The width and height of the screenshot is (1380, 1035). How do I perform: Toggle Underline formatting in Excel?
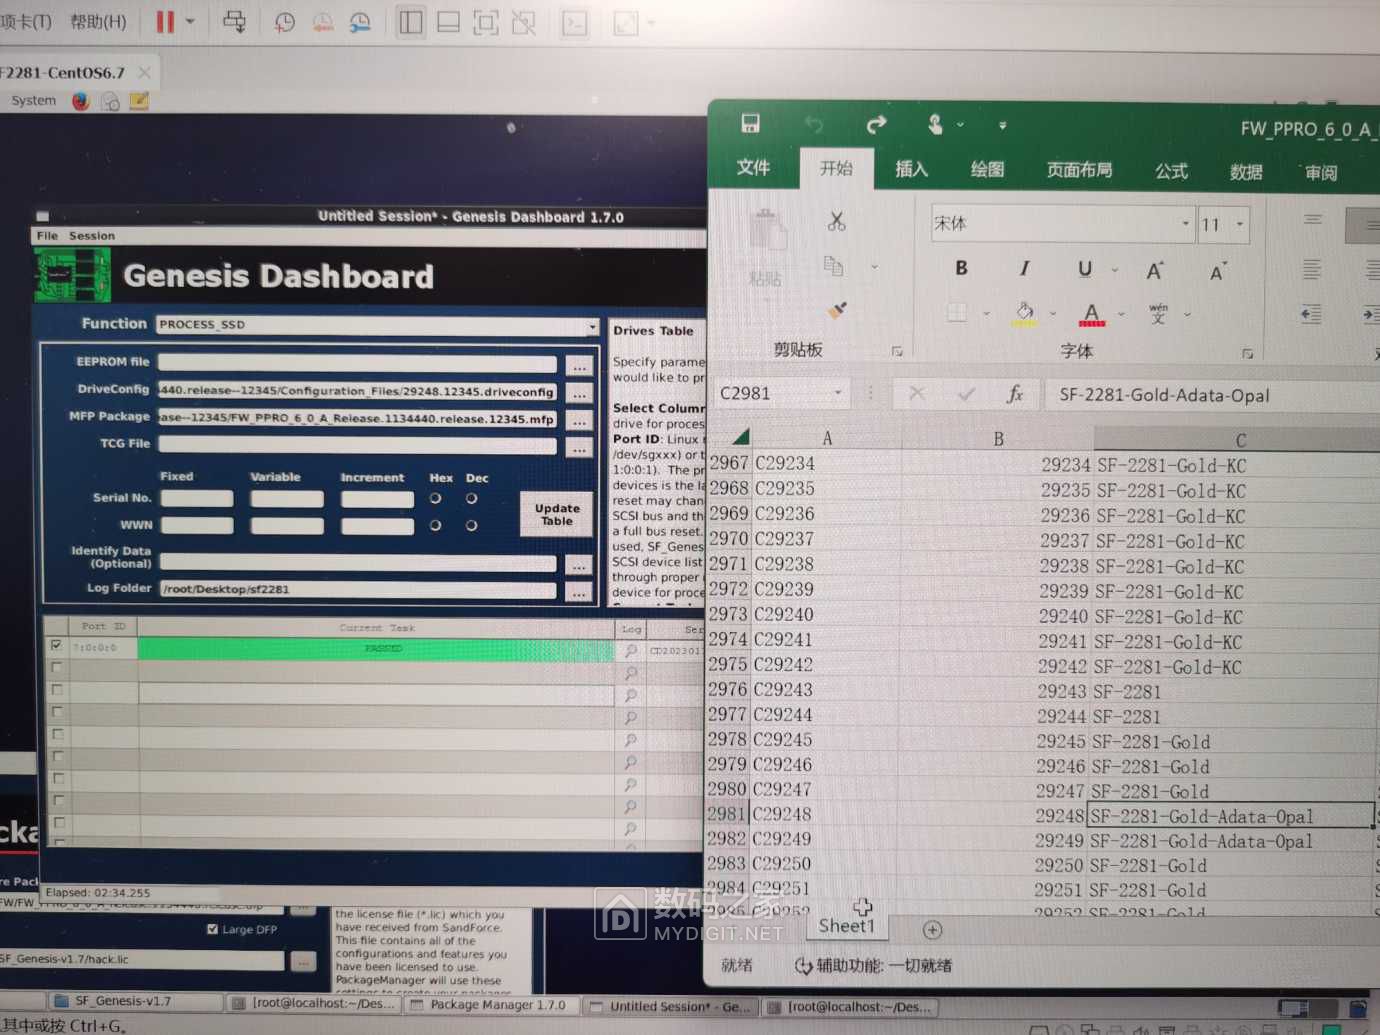pos(1085,269)
